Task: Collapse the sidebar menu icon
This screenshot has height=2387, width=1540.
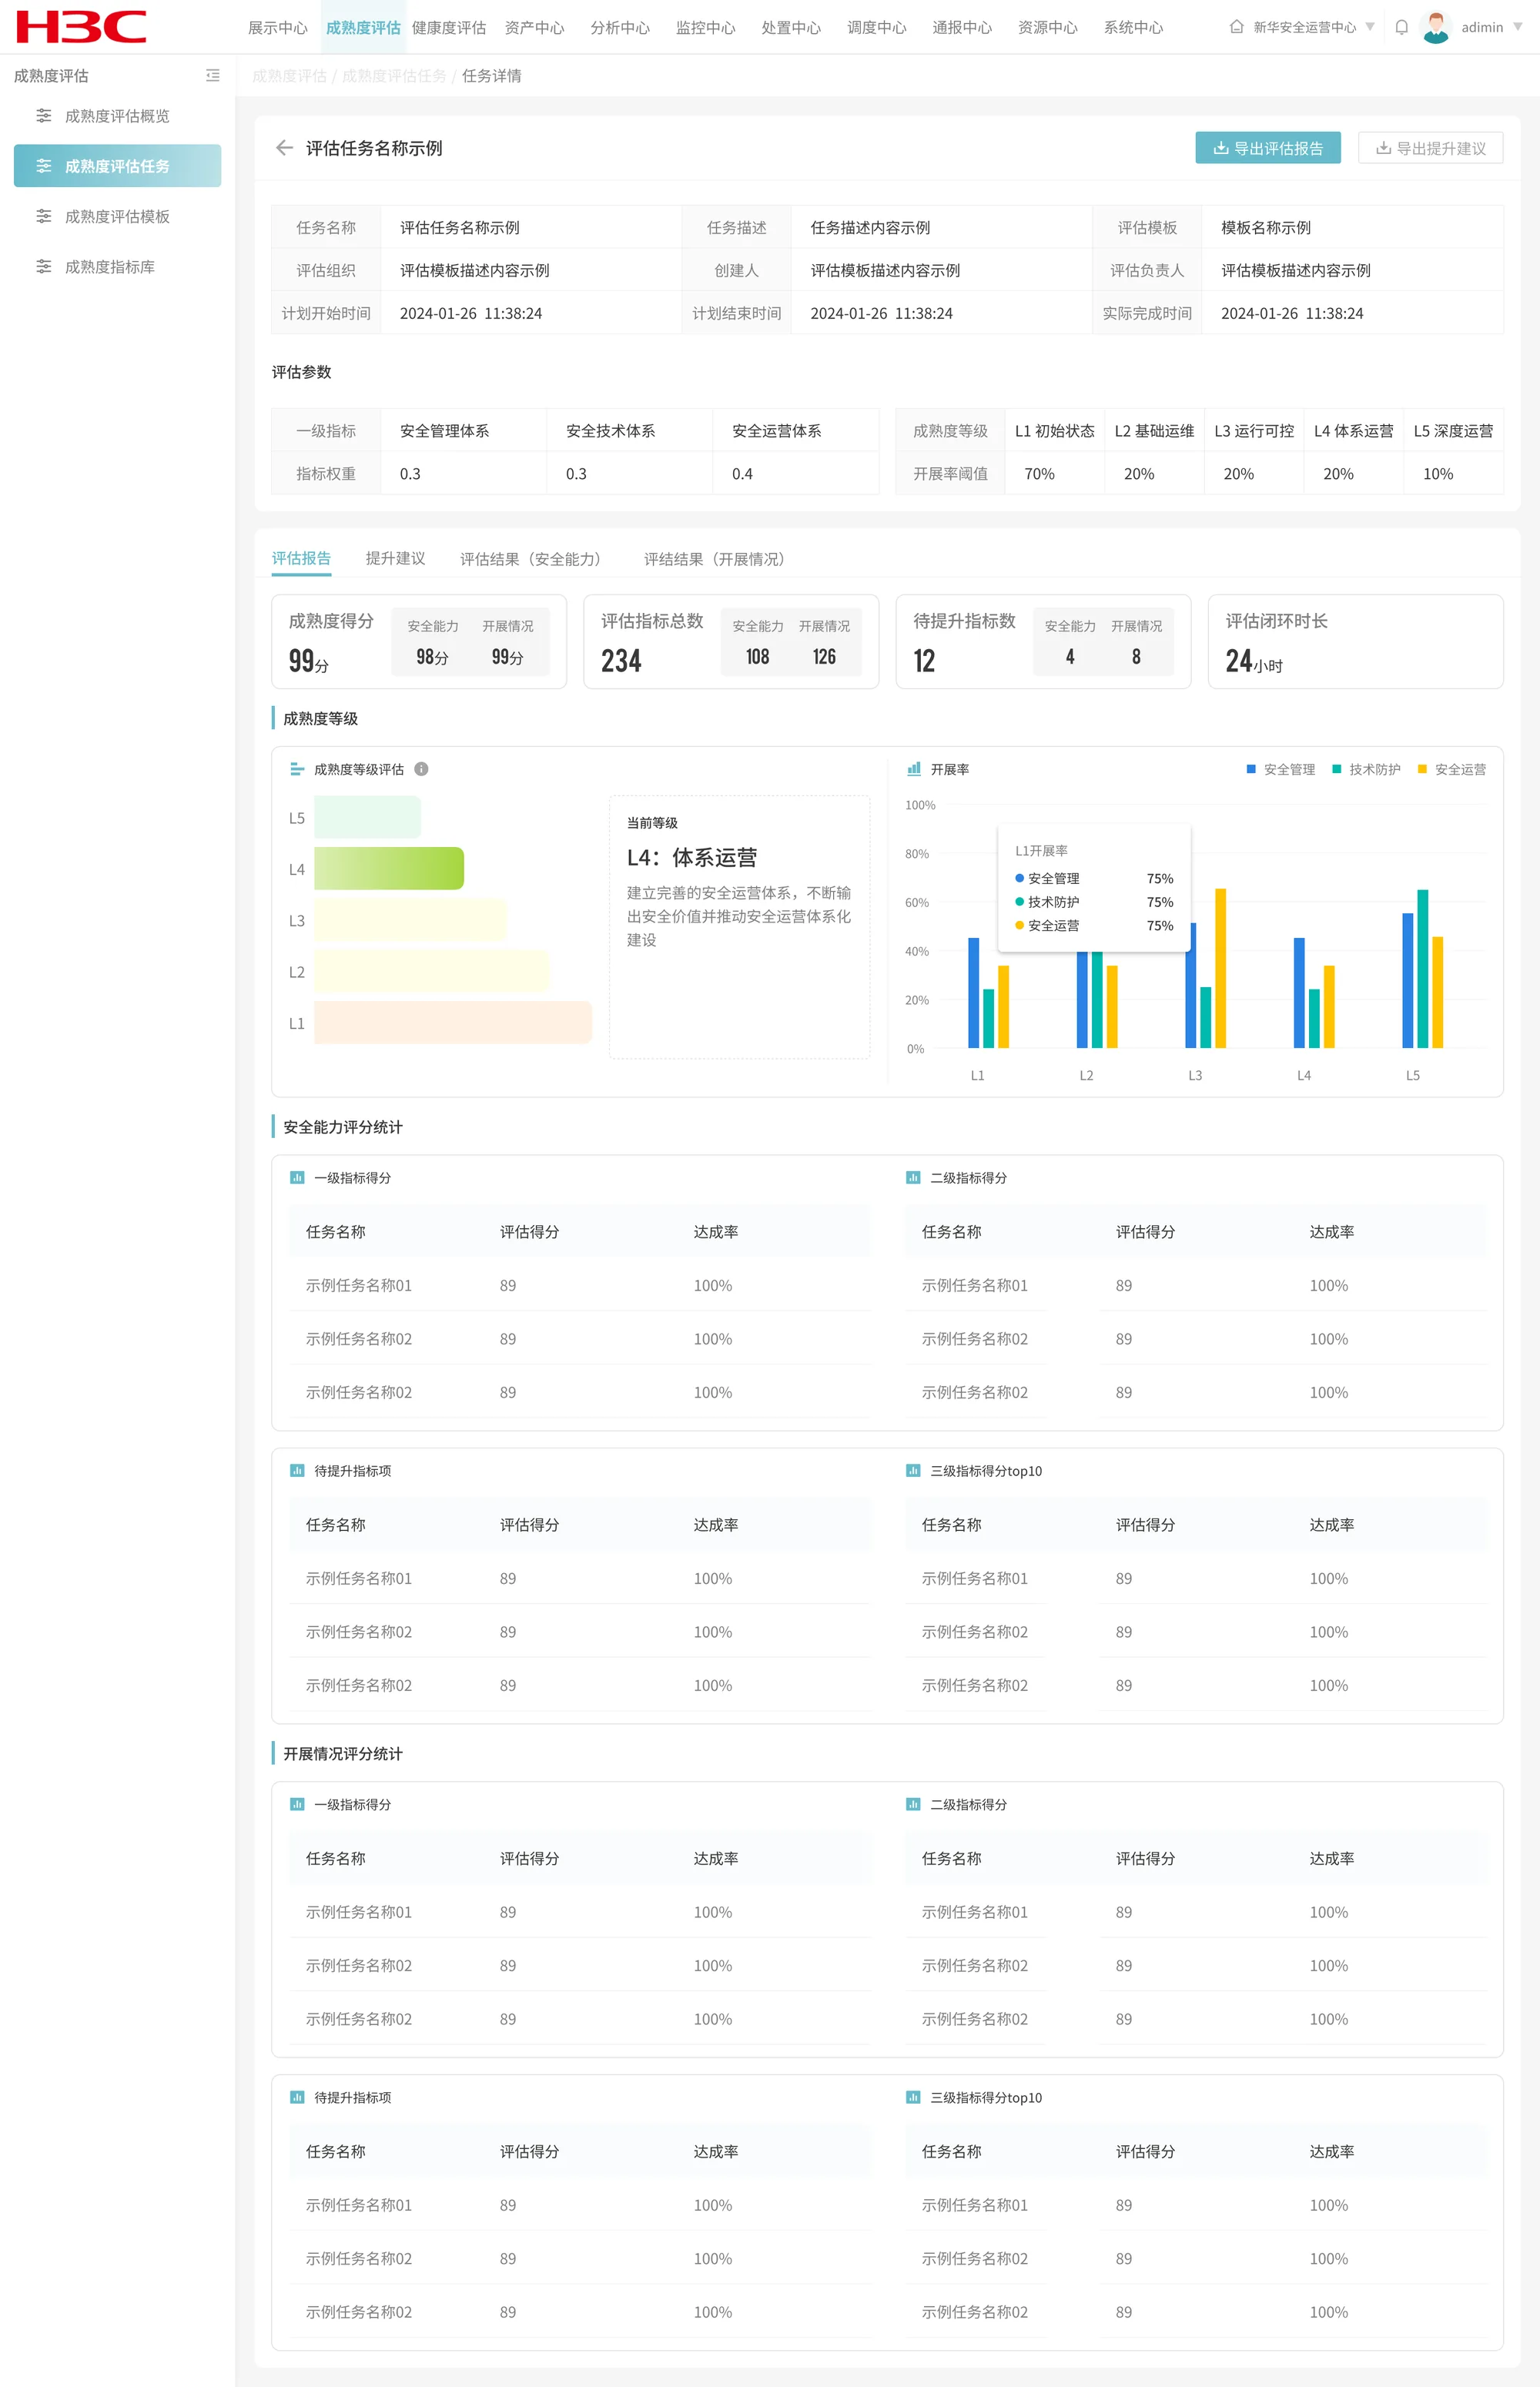Action: coord(213,75)
